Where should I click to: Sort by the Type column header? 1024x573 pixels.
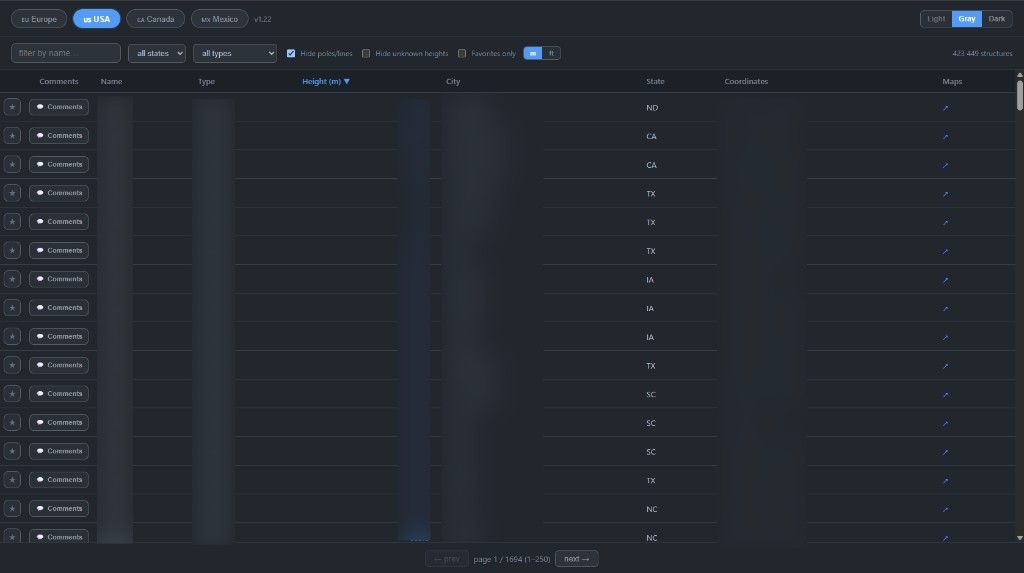point(206,82)
